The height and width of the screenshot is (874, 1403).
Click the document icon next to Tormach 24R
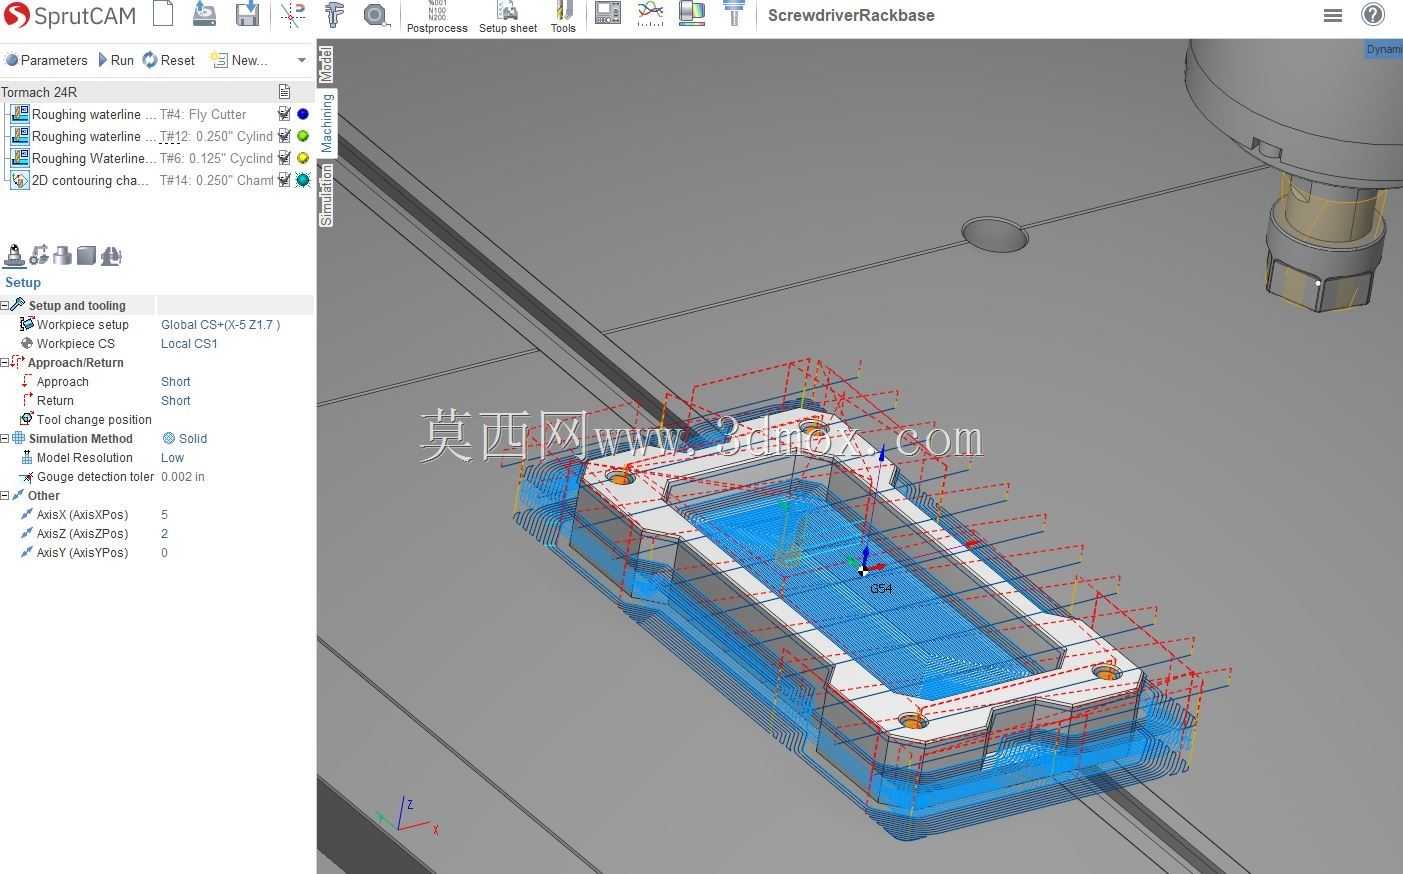(x=284, y=91)
